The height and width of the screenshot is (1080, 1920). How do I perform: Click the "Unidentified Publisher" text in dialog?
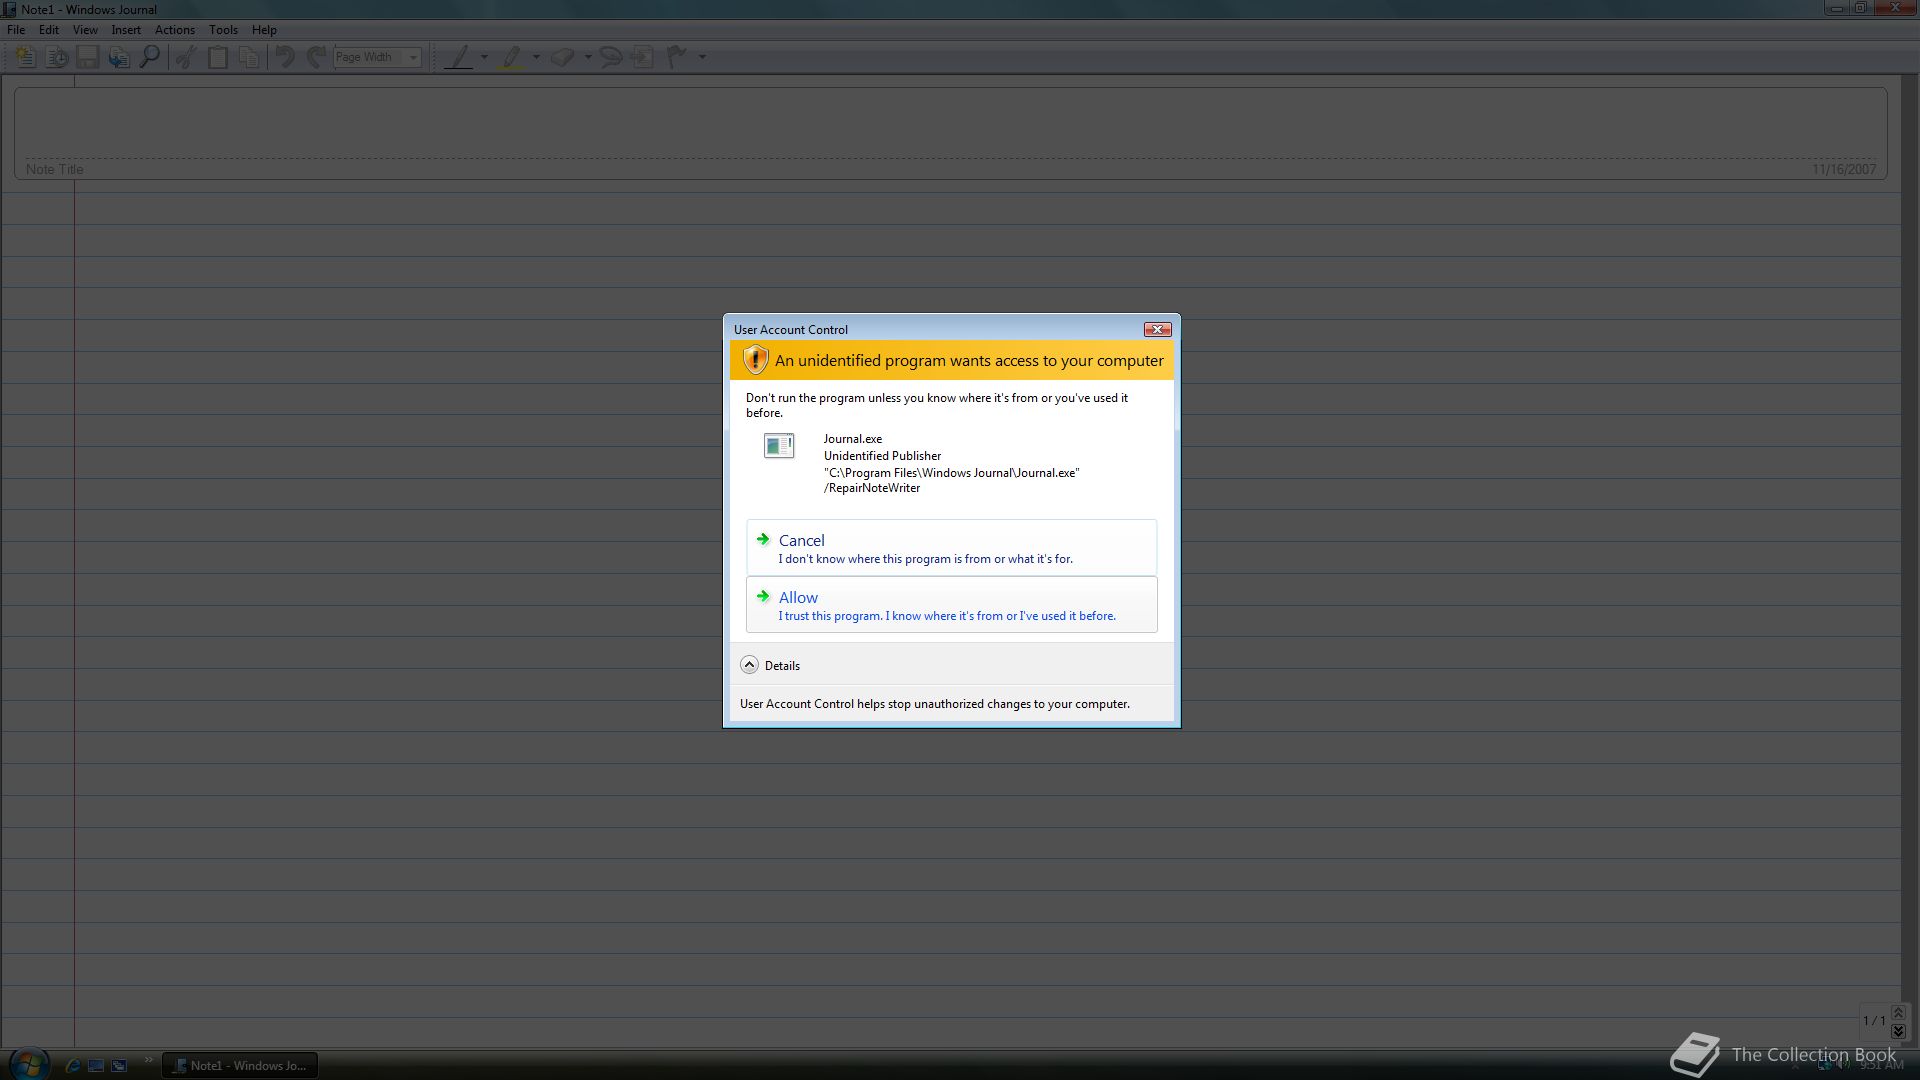click(882, 456)
